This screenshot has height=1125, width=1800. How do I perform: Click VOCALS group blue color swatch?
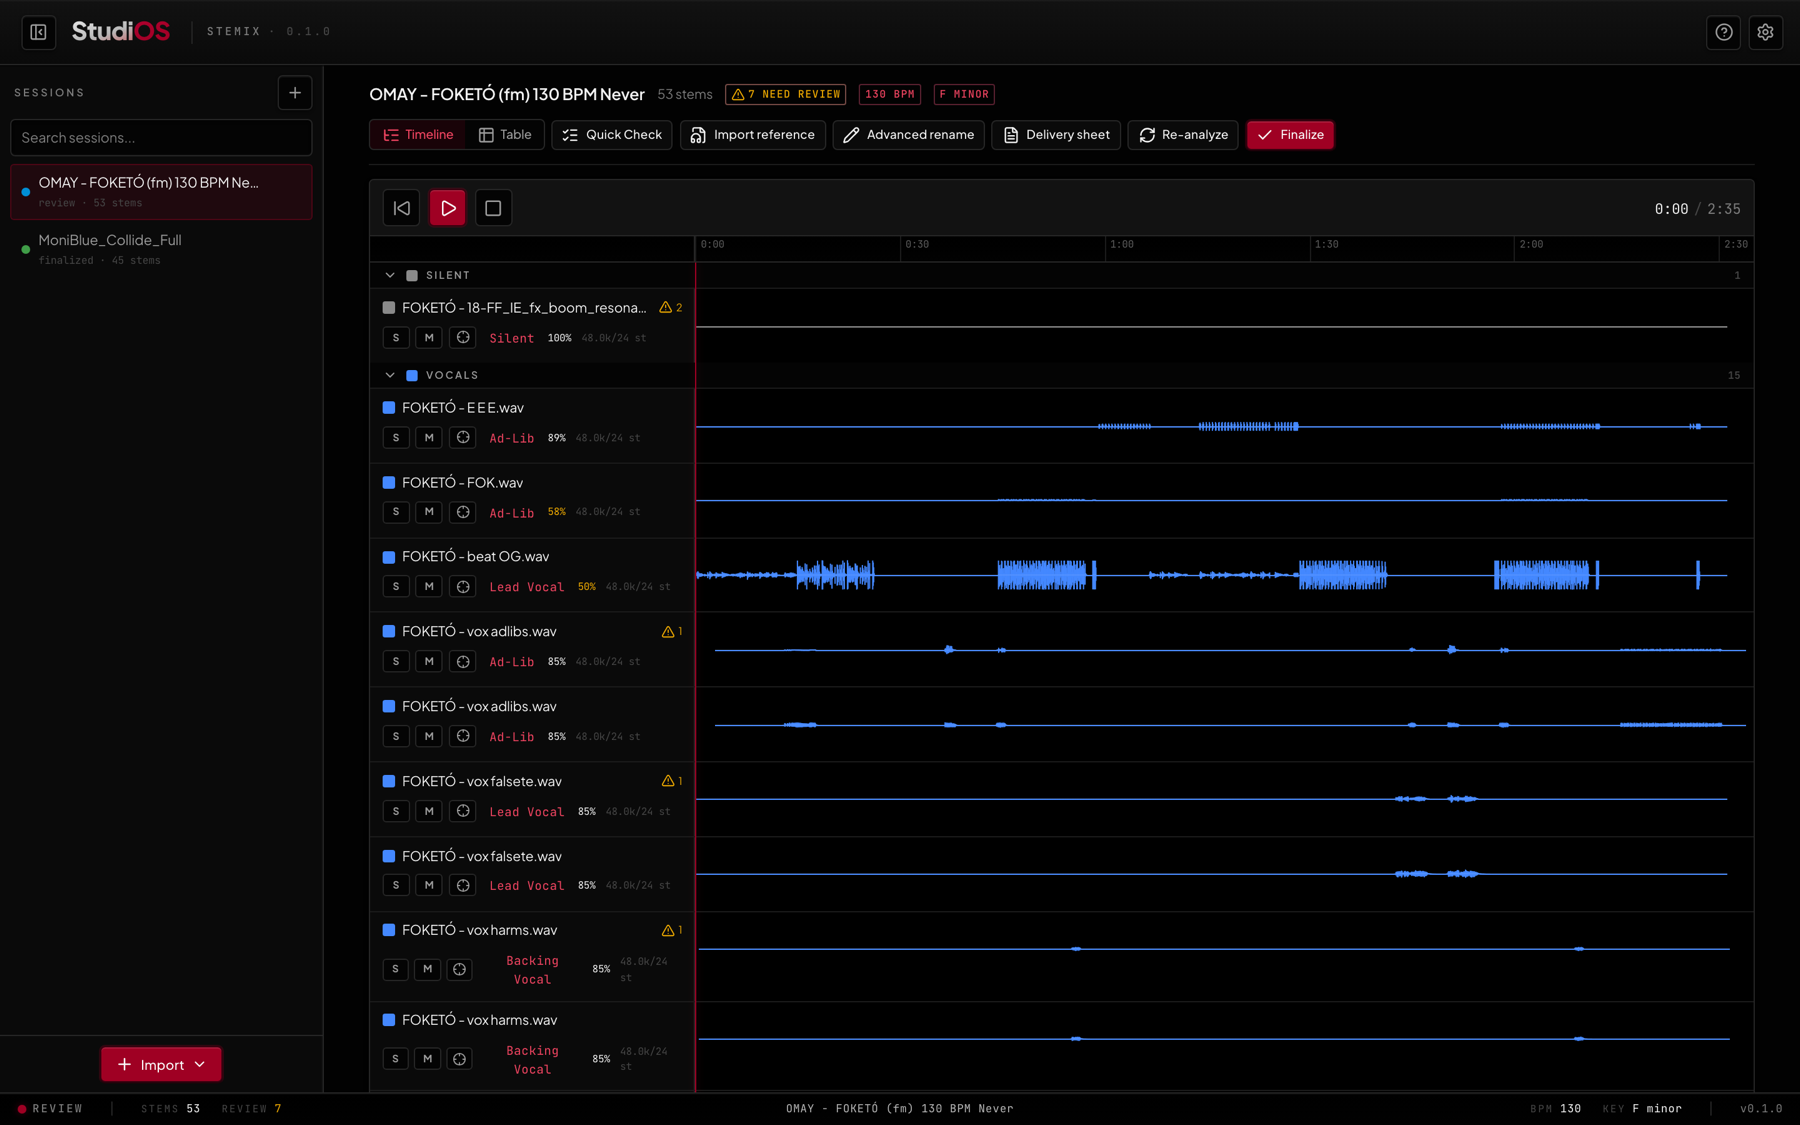click(412, 375)
